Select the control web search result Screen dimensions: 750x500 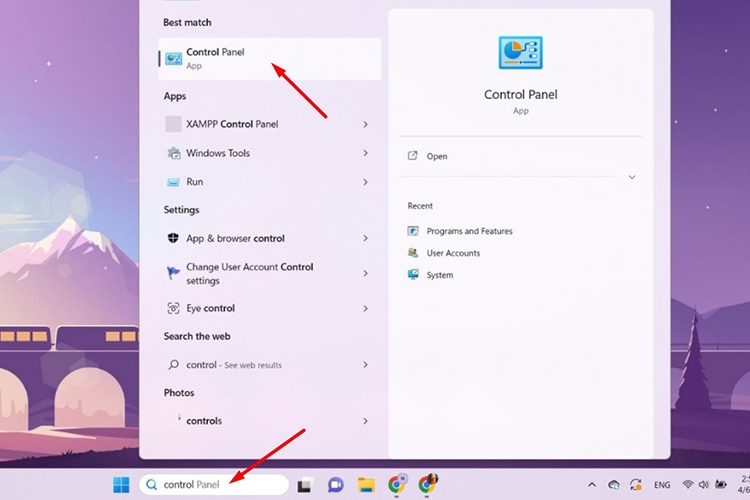pyautogui.click(x=234, y=365)
